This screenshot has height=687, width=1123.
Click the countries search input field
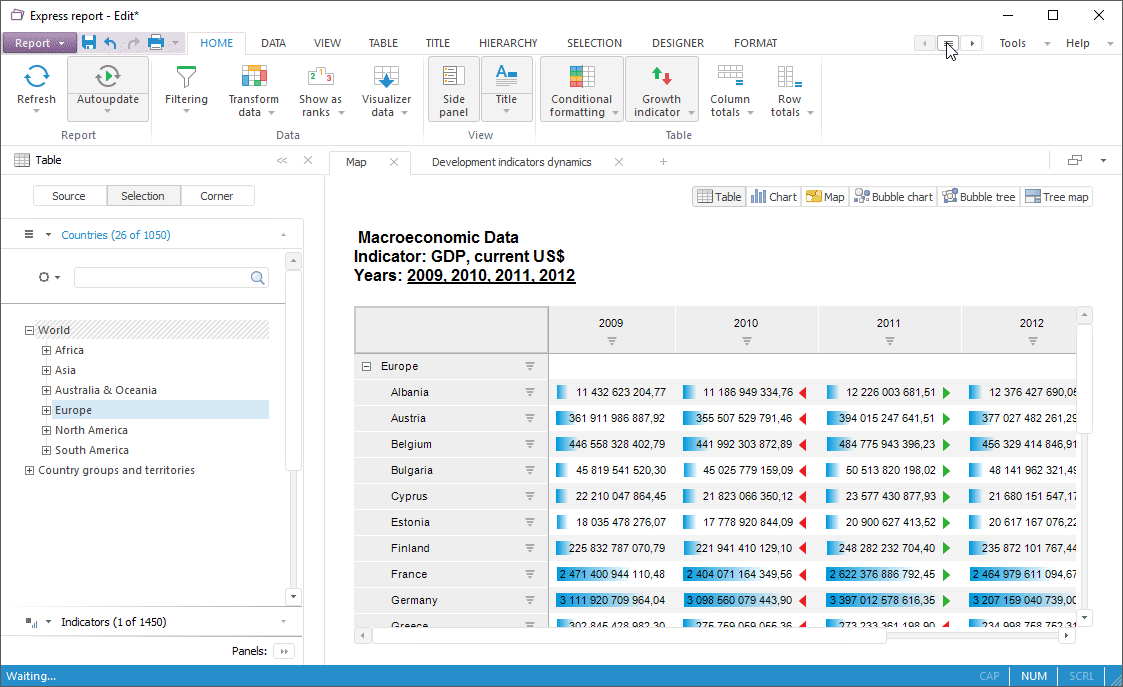tap(162, 278)
